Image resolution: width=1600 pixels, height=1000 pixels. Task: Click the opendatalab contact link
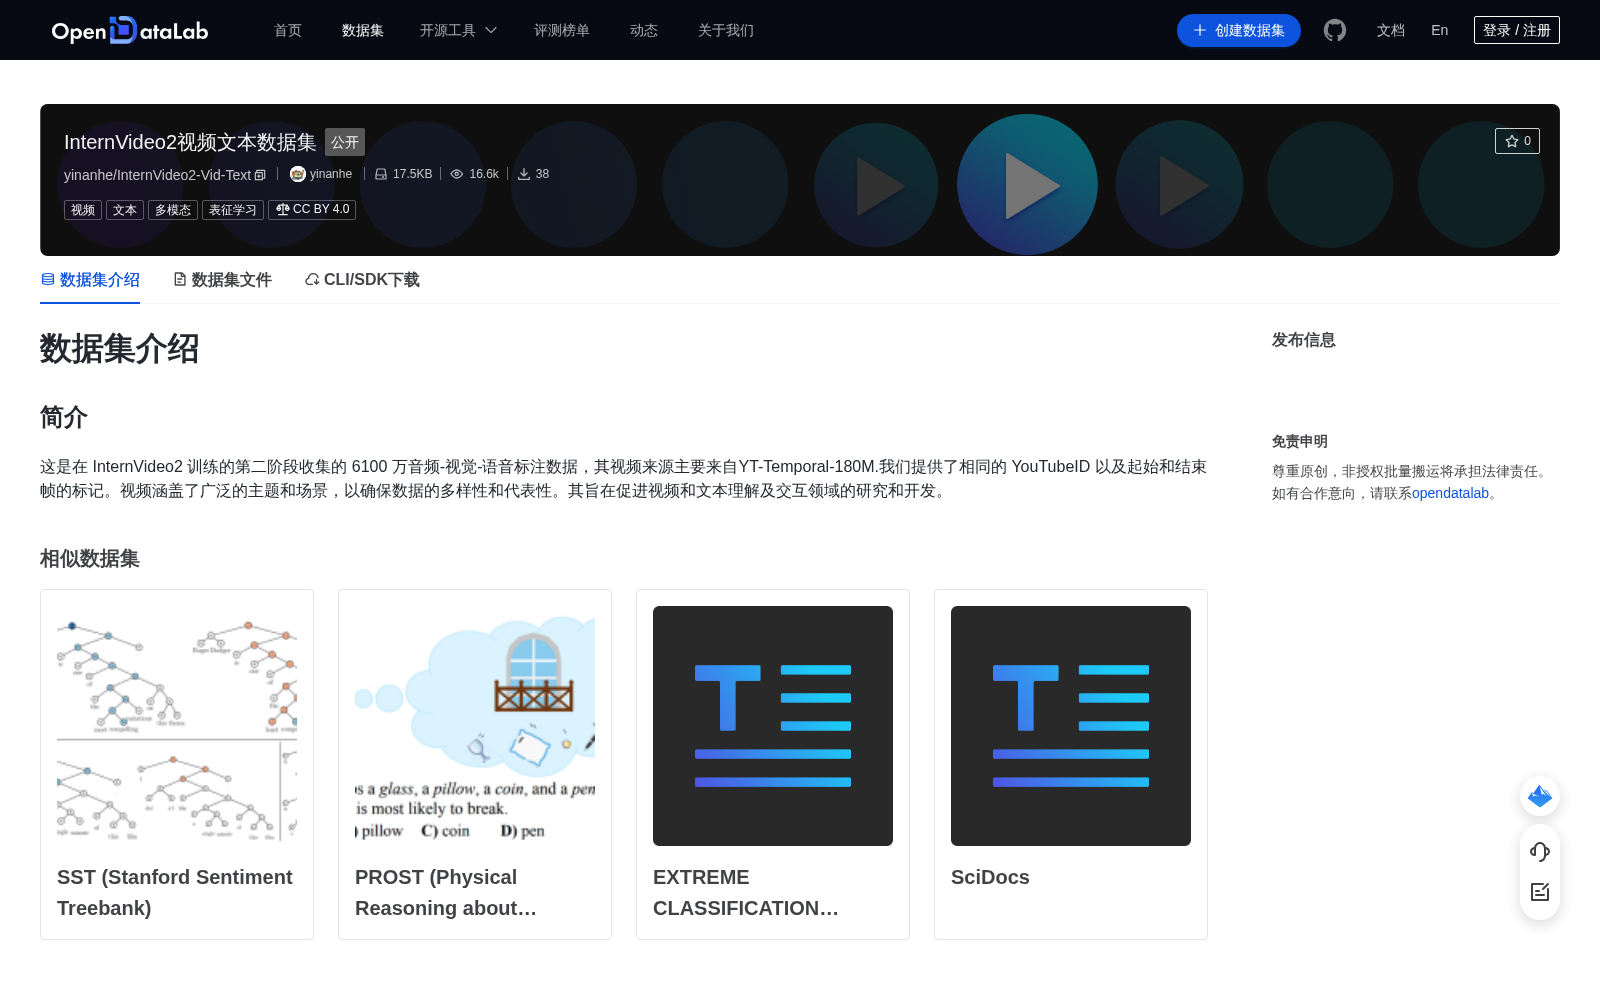tap(1450, 493)
